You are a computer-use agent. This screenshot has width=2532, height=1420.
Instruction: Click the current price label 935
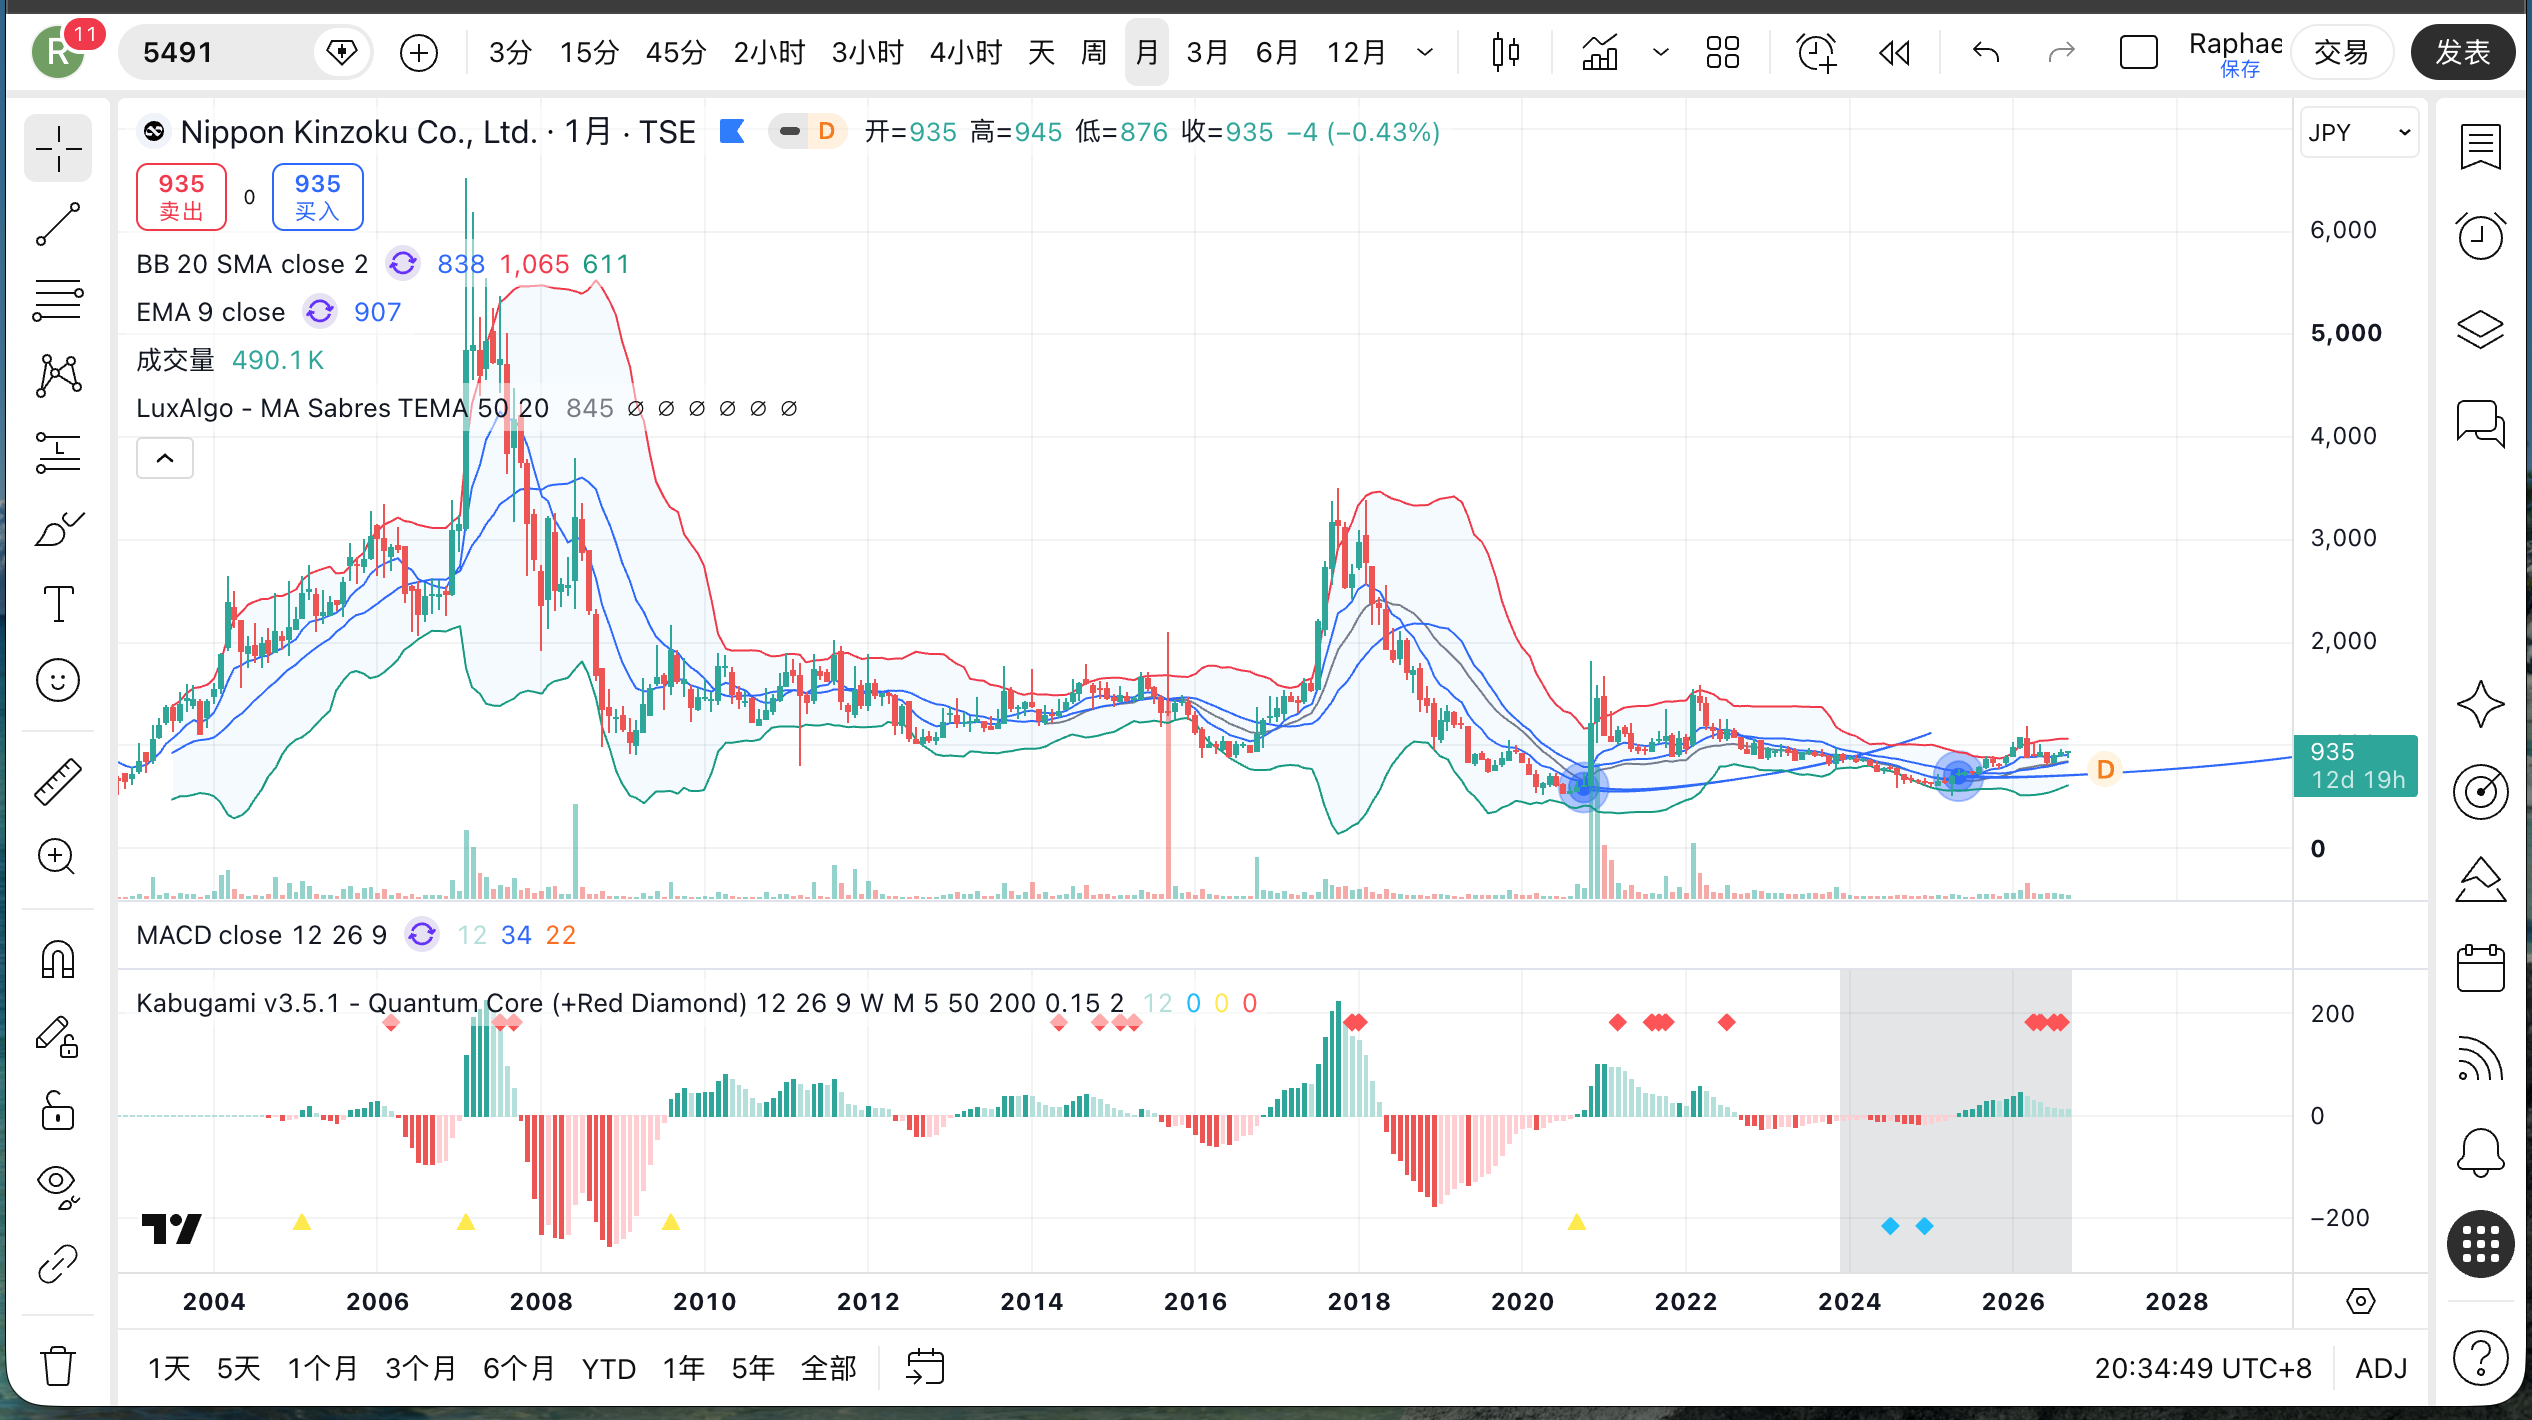(2355, 766)
